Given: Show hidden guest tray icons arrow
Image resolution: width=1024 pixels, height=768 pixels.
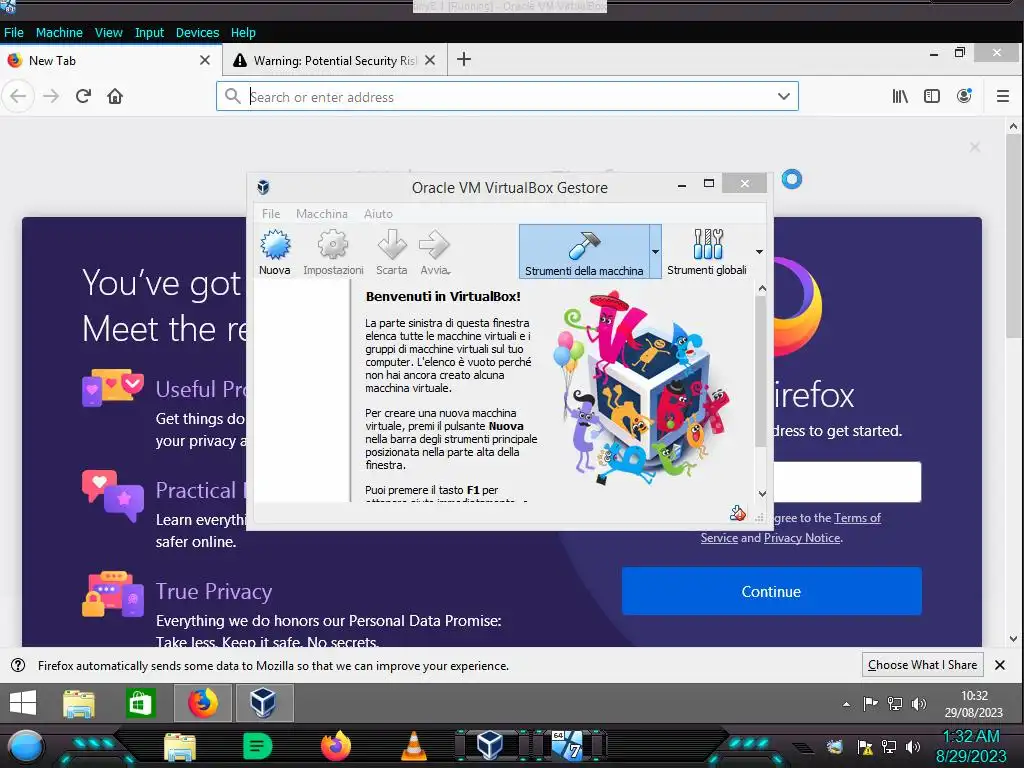Looking at the screenshot, I should click(846, 704).
